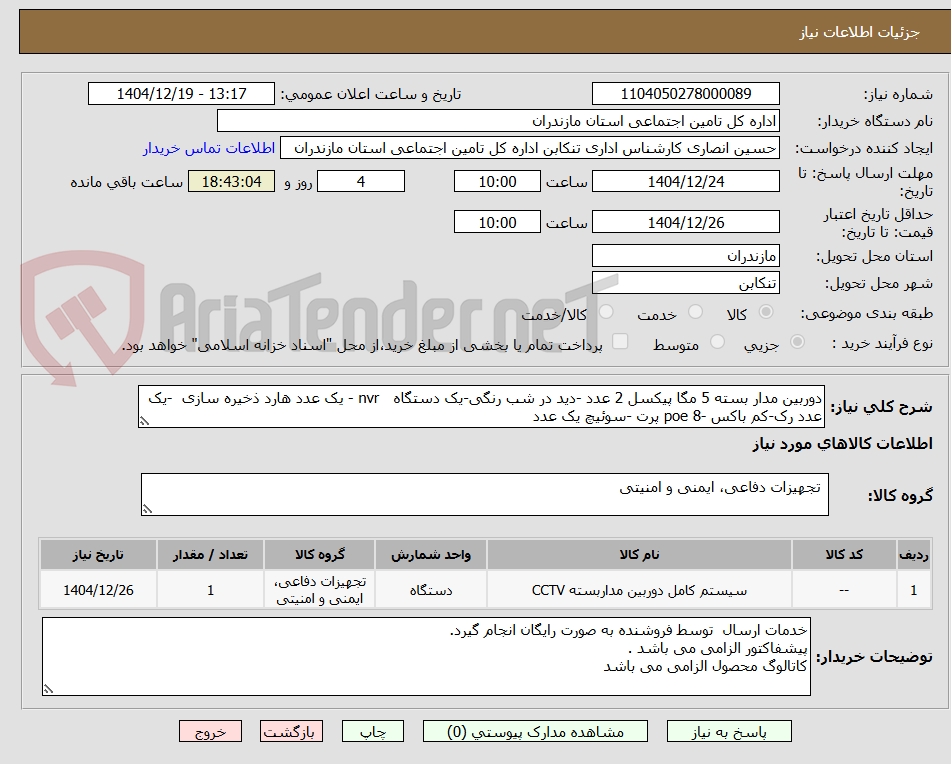
Task: Click the request creator name field
Action: click(529, 149)
